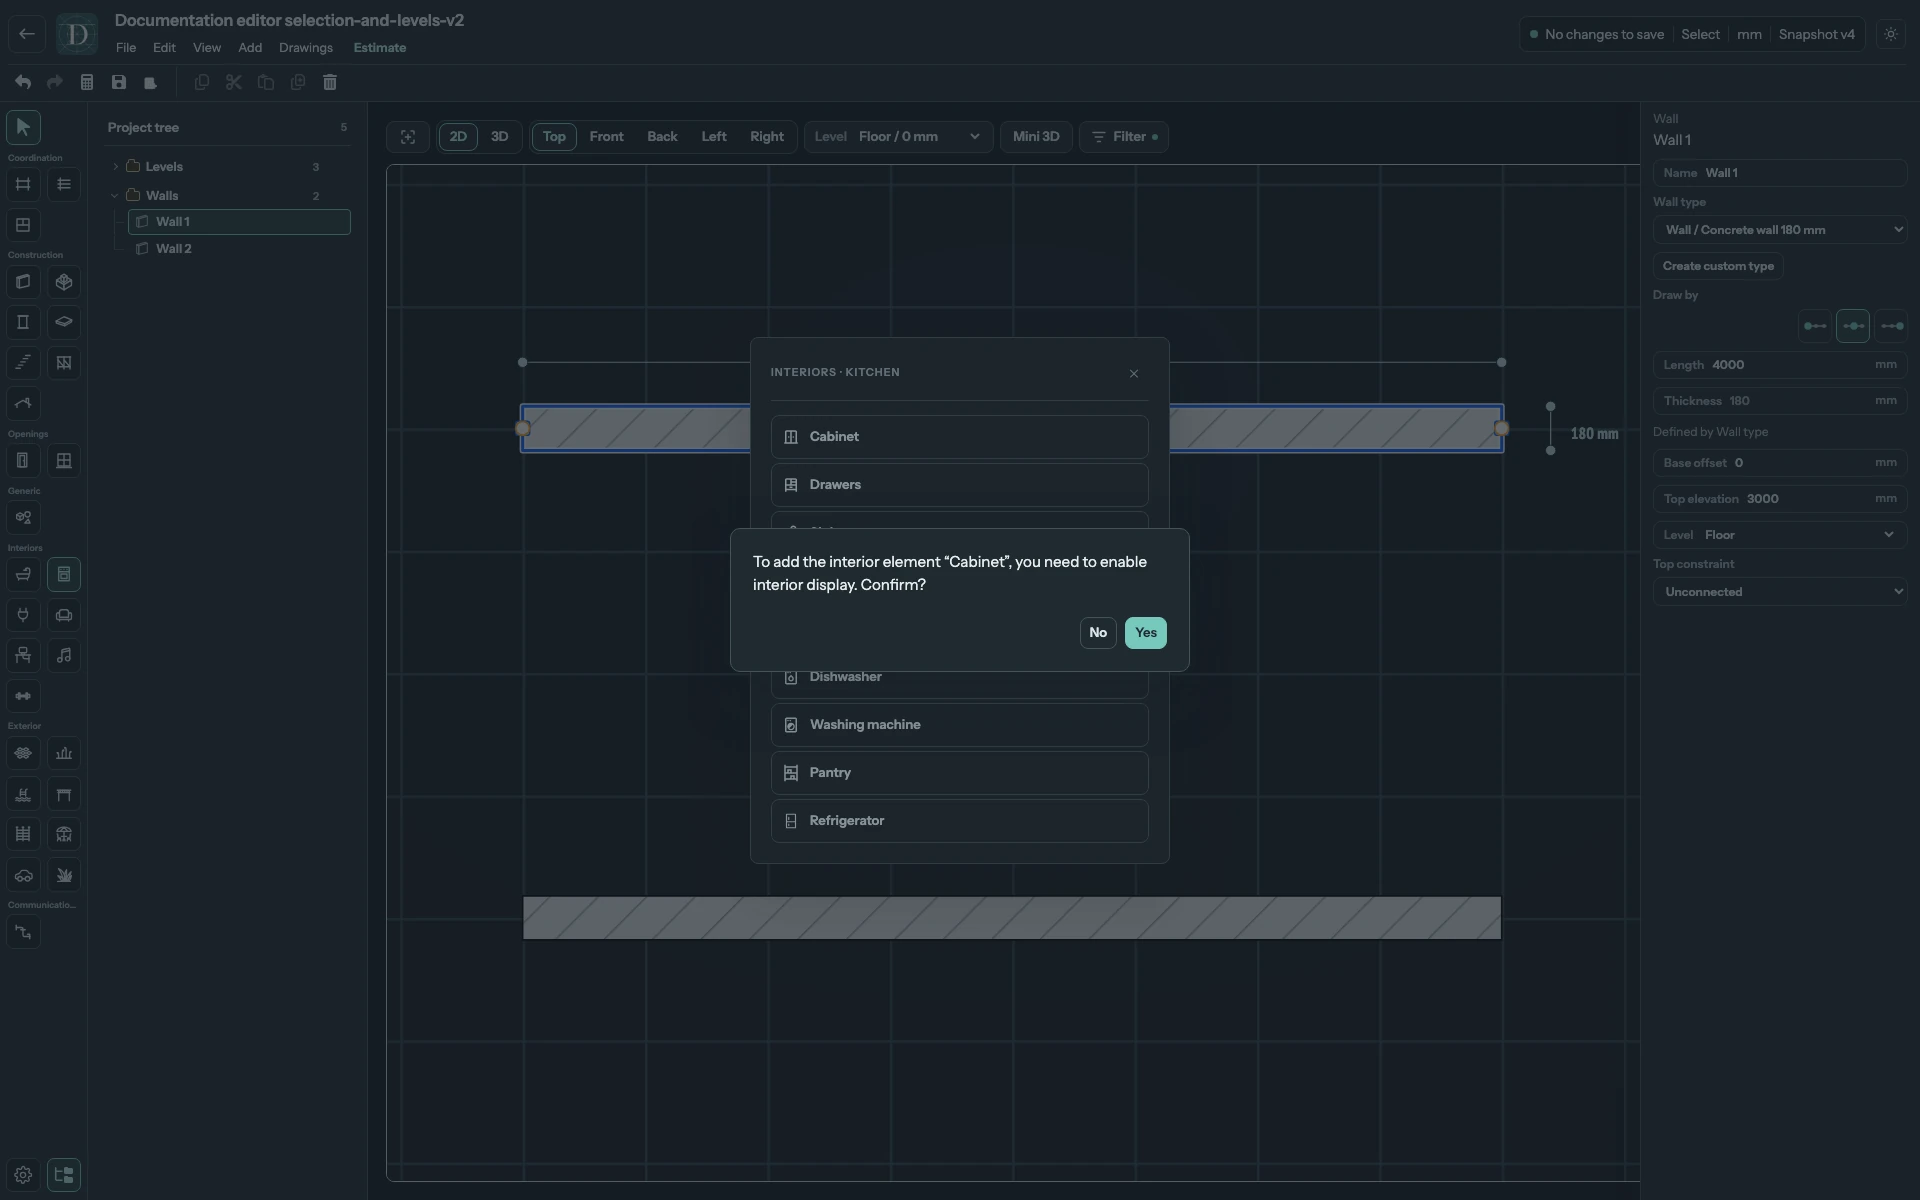Image resolution: width=1920 pixels, height=1200 pixels.
Task: Choose the horizontal levels lines tool
Action: click(x=64, y=184)
